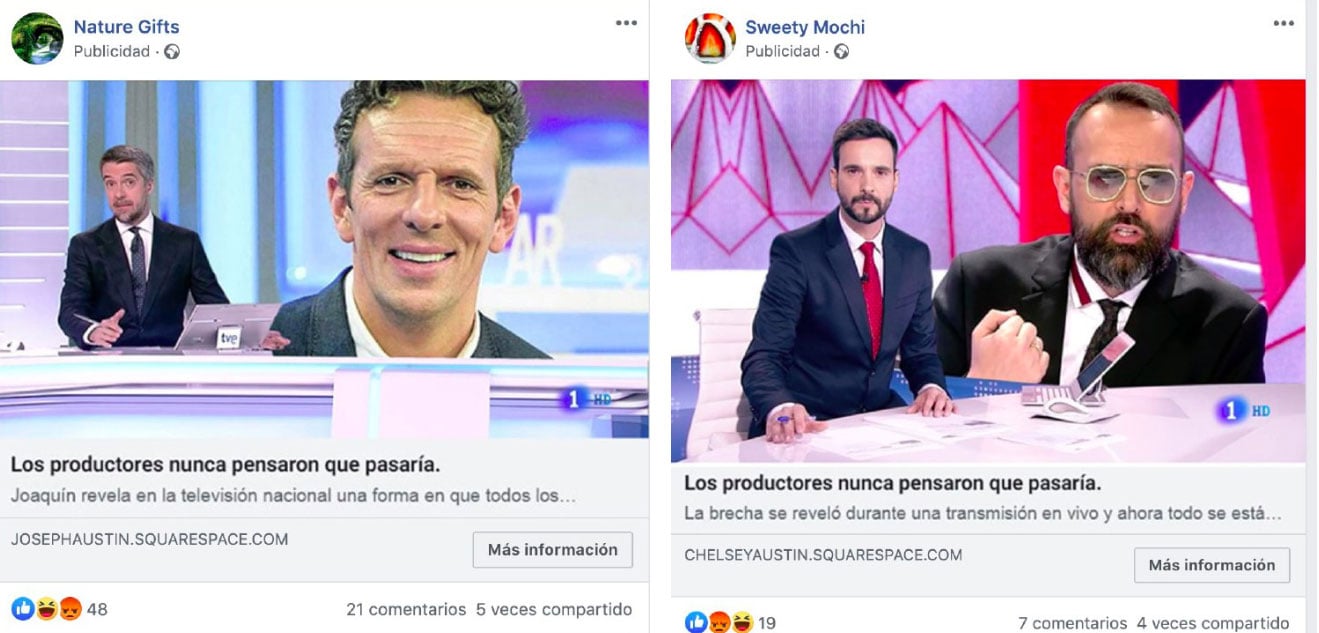Open Nature Gifts ad image with smiling man
Viewport: 1319px width, 633px height.
[x=324, y=259]
